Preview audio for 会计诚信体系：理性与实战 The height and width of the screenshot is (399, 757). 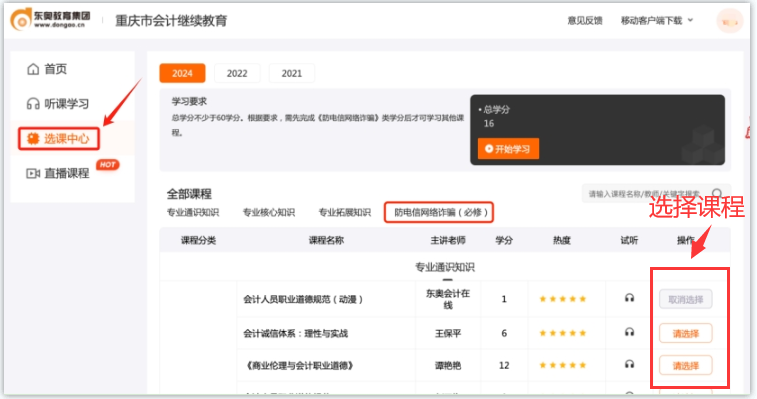click(629, 332)
